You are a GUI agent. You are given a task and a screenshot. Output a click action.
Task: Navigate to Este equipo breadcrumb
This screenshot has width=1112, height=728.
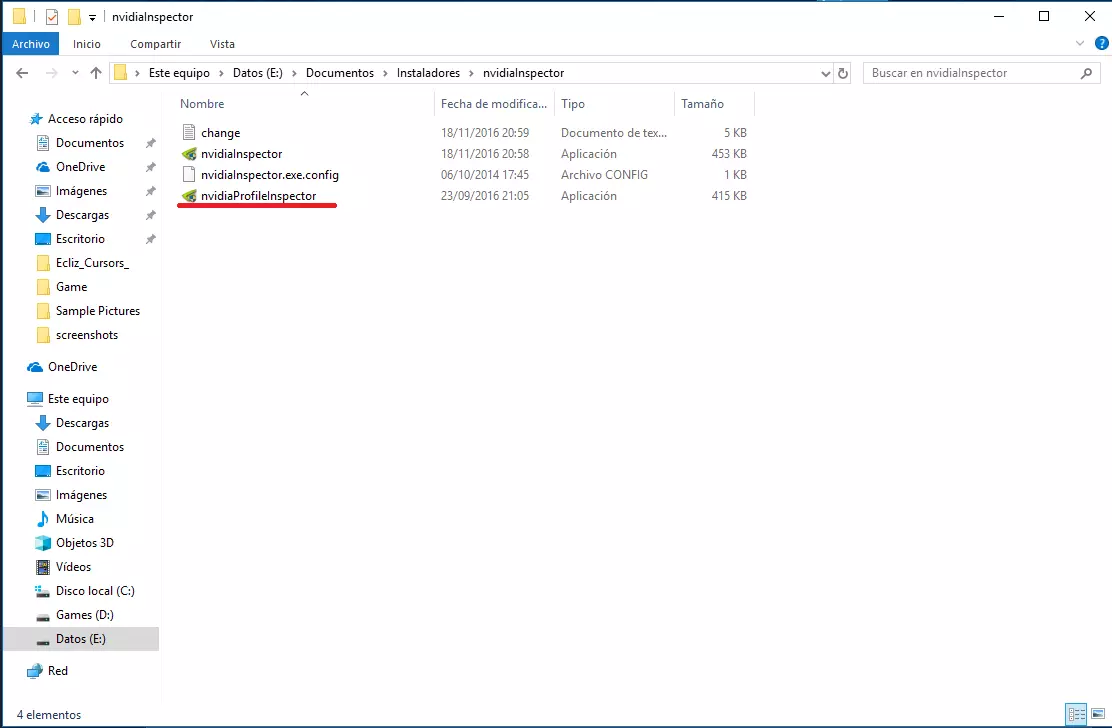coord(179,73)
